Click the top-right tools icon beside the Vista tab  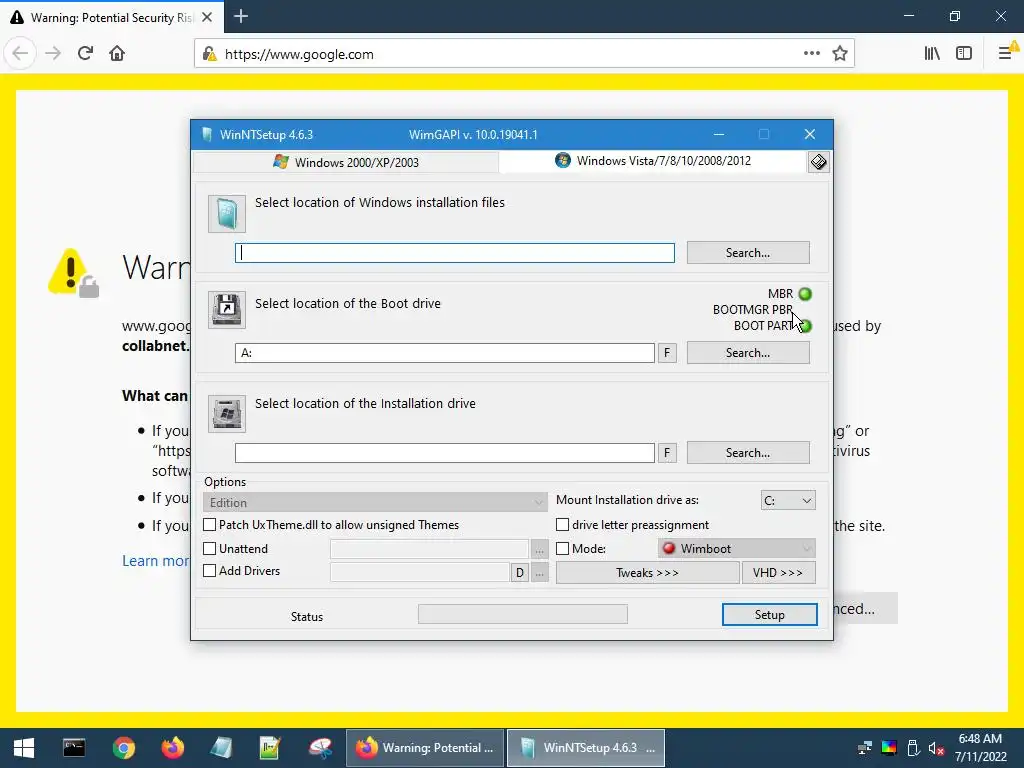(x=818, y=162)
